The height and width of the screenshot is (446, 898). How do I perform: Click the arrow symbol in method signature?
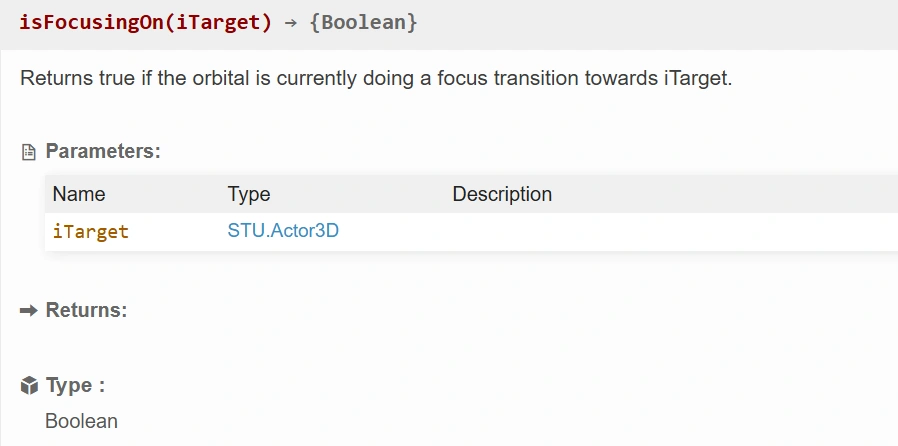291,22
